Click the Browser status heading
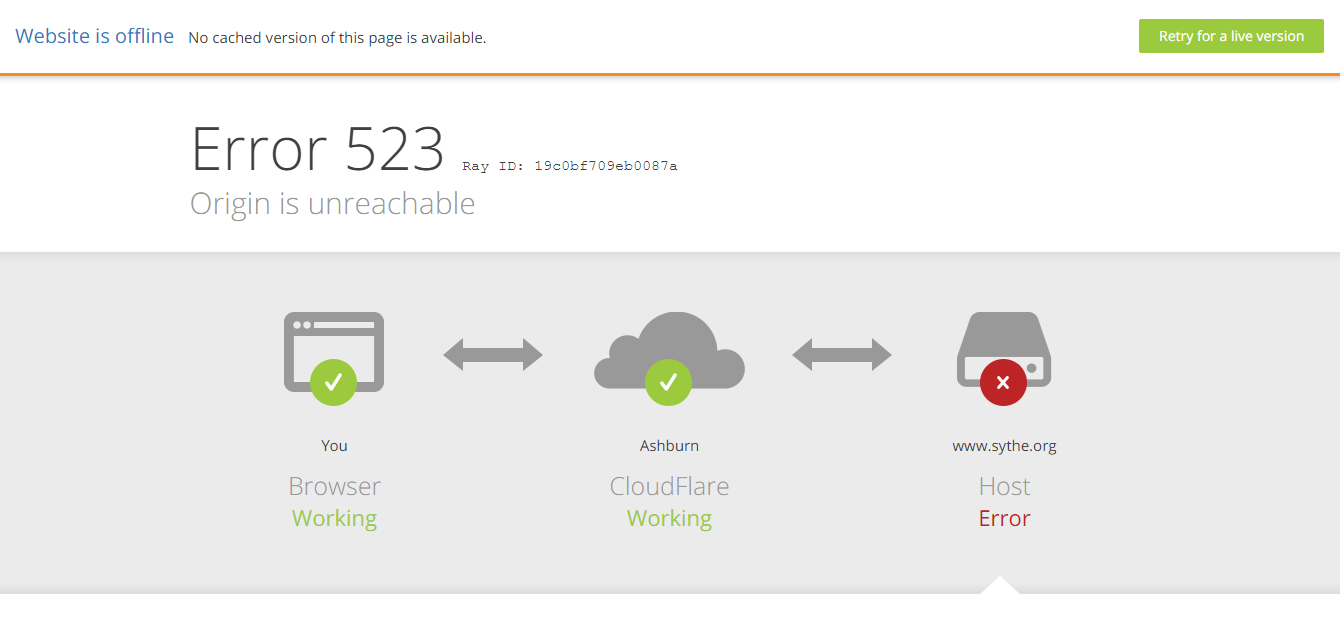The width and height of the screenshot is (1340, 620). click(x=334, y=486)
